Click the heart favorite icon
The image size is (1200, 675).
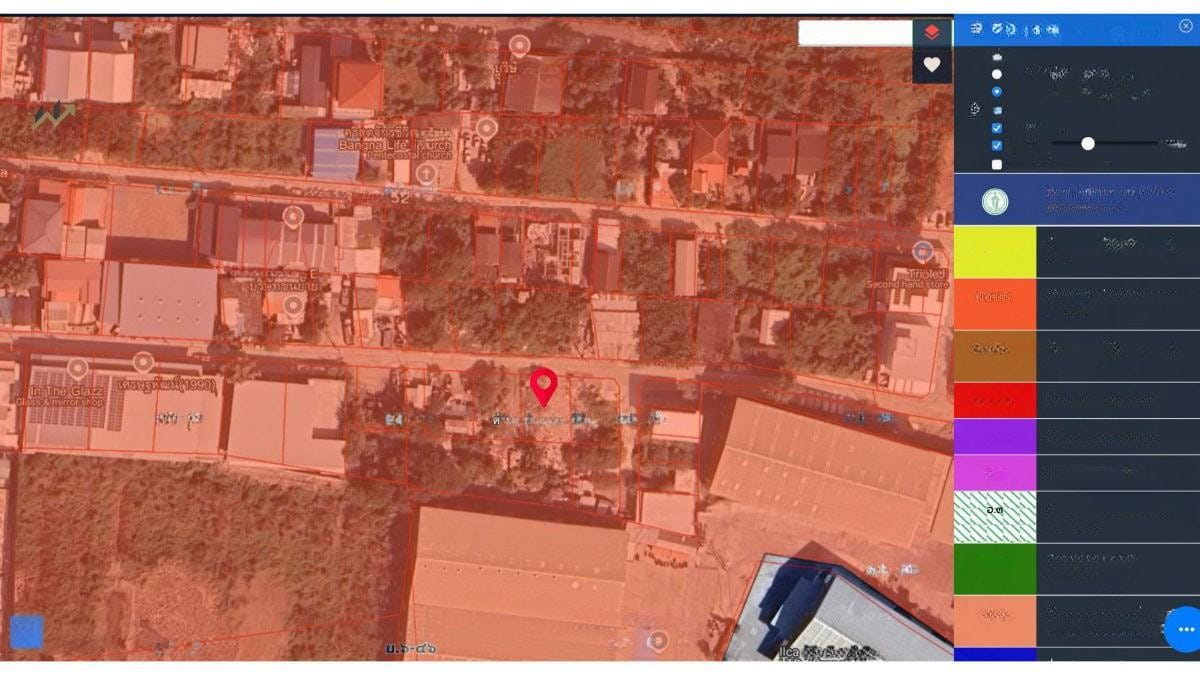931,65
